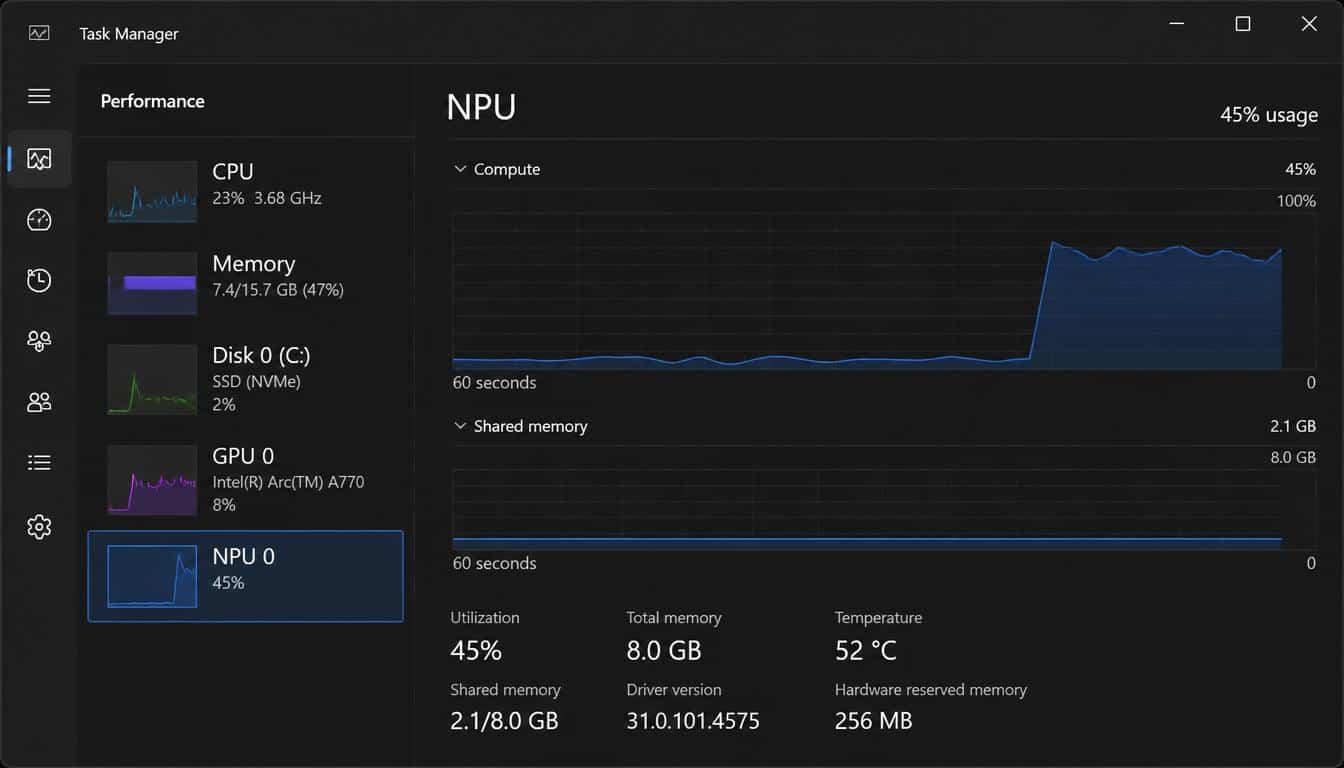The image size is (1344, 768).
Task: Open the Services list icon
Action: click(x=39, y=462)
